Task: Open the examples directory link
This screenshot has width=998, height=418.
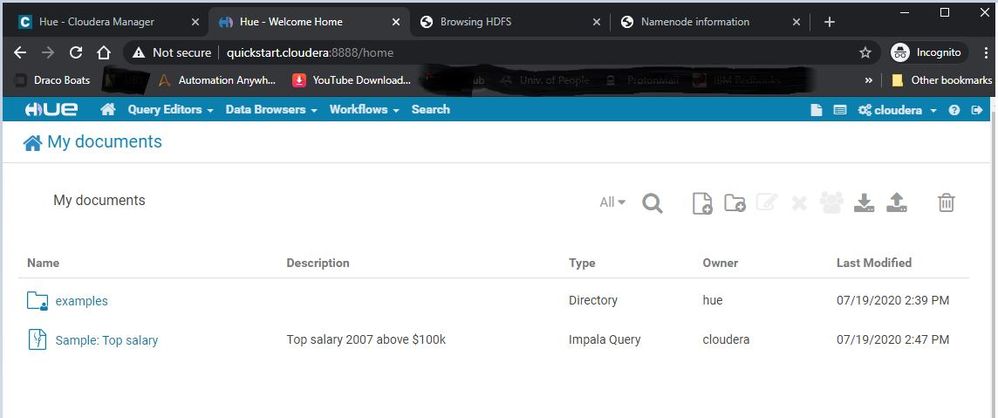Action: (x=81, y=301)
